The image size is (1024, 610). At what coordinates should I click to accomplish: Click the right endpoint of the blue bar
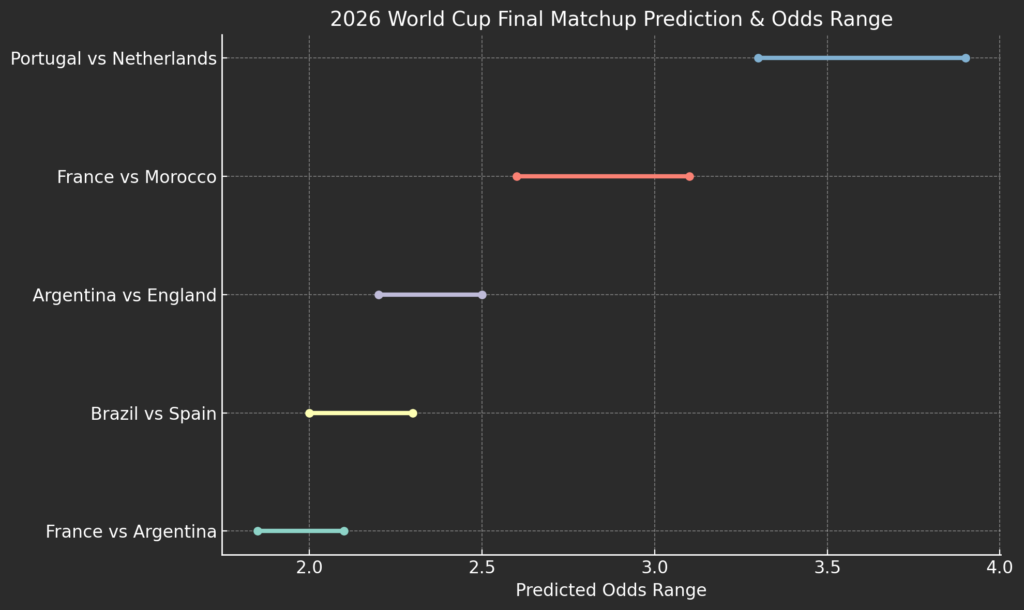[x=965, y=58]
